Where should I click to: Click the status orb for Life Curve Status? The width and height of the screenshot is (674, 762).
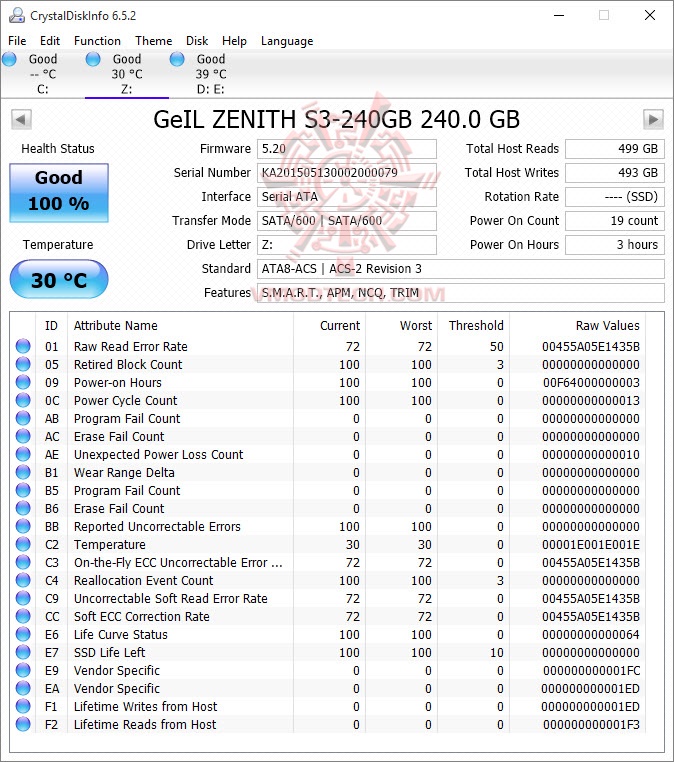click(23, 634)
